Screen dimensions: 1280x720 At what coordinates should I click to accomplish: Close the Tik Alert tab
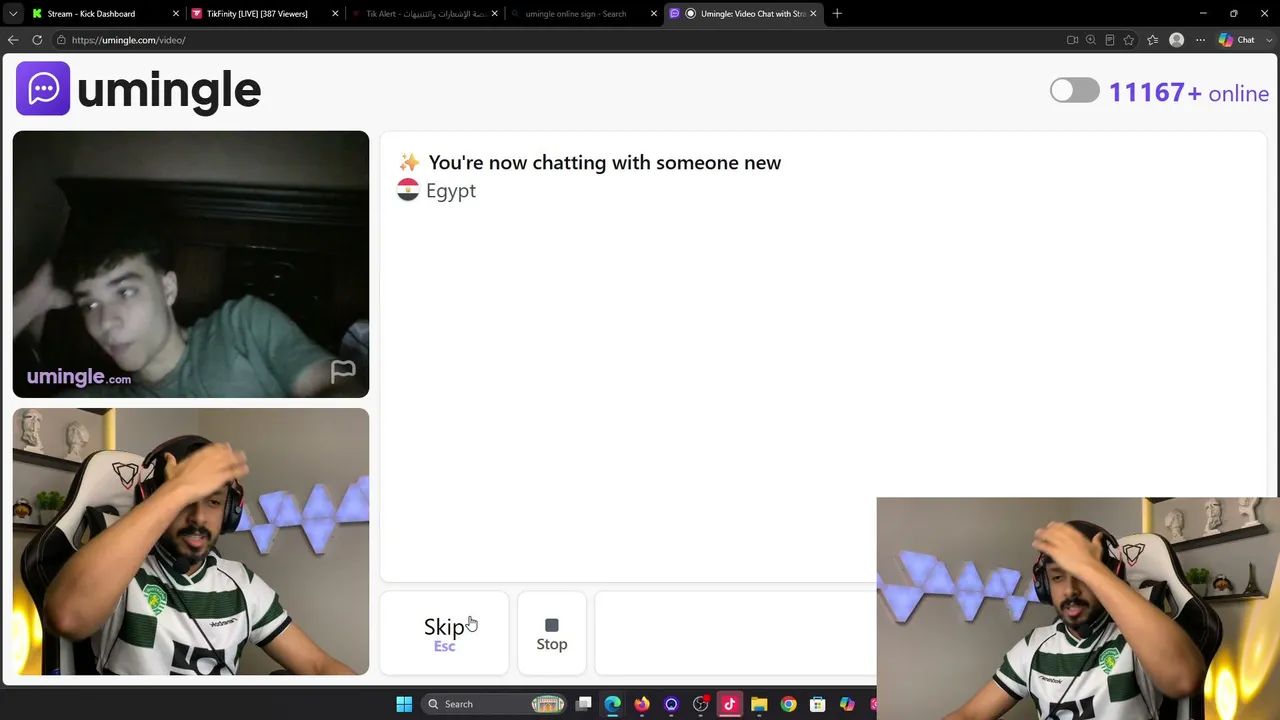pos(494,14)
